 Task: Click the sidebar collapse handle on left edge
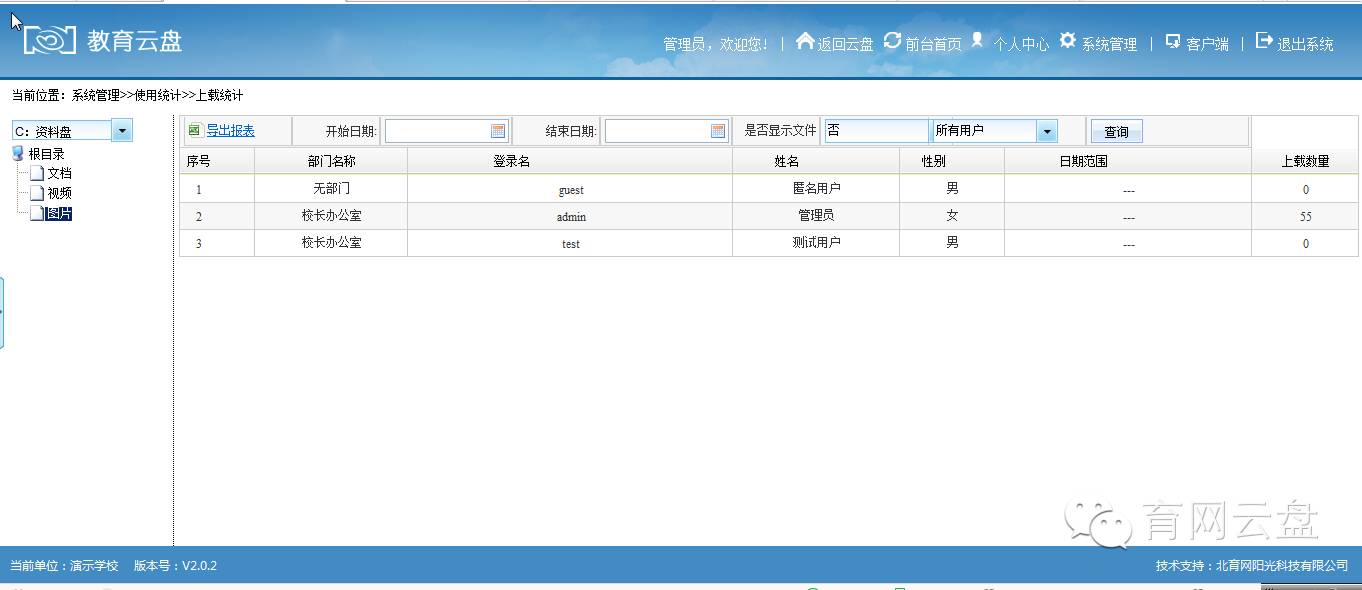pos(2,313)
